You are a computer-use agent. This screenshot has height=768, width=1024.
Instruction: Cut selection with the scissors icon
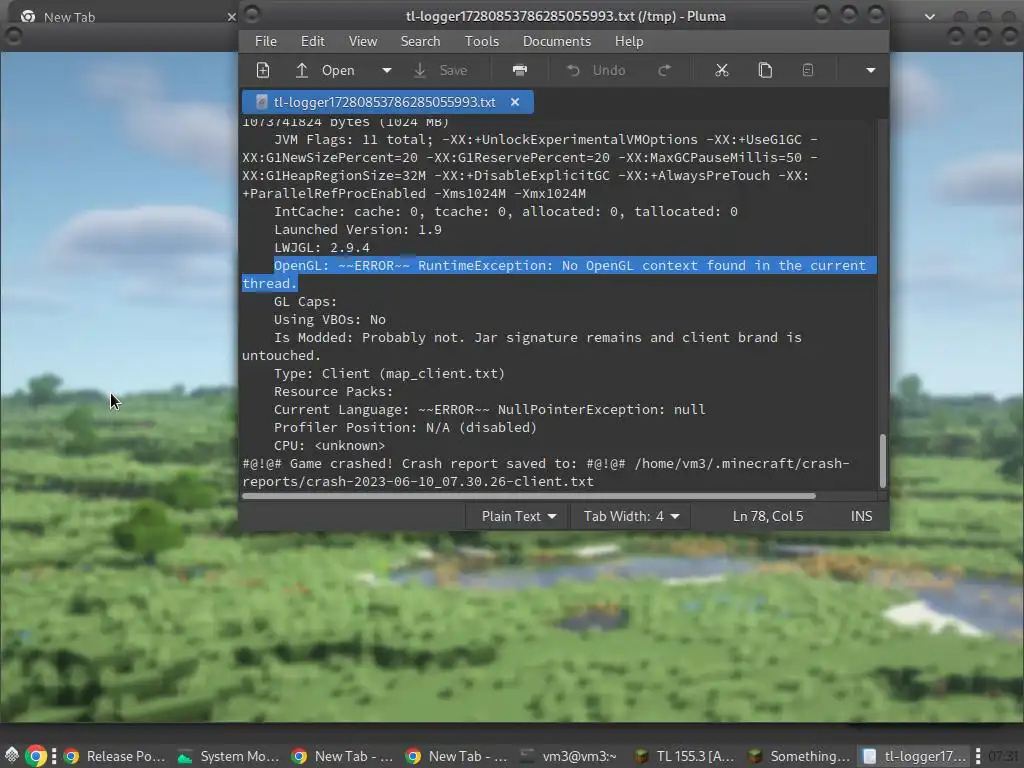pyautogui.click(x=722, y=71)
